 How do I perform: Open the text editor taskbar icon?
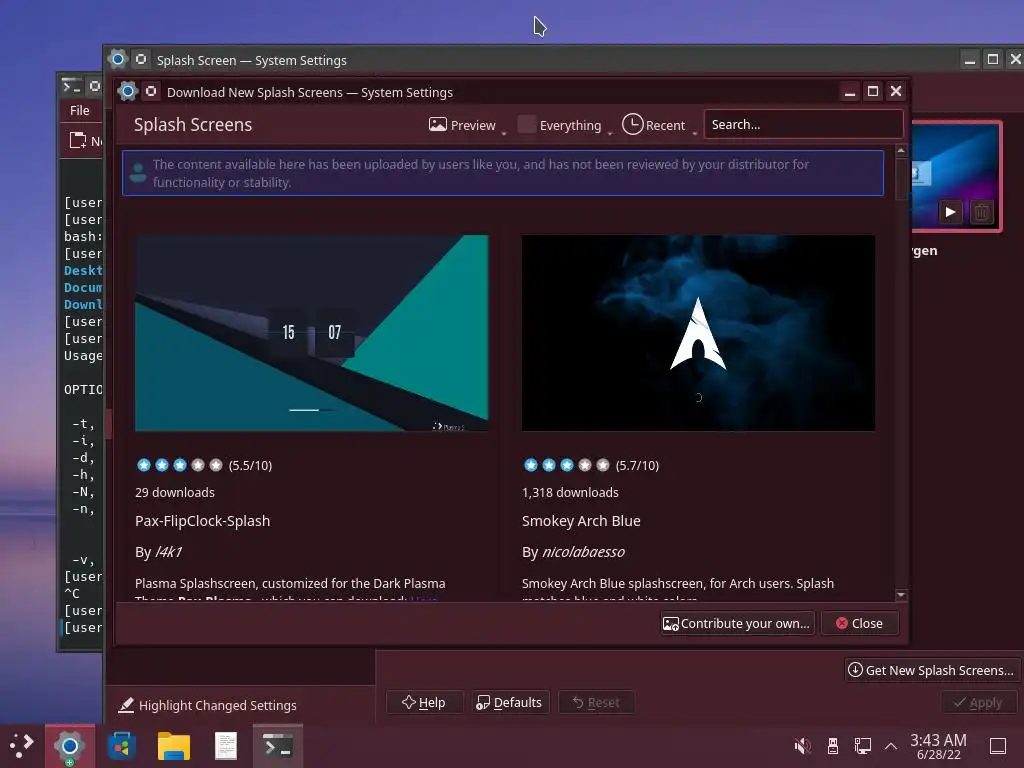click(x=226, y=746)
